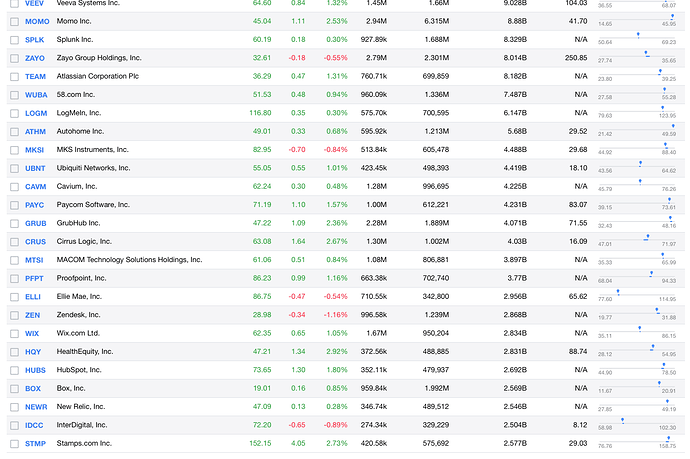Click the Ellie Mae 52-week range indicator
This screenshot has height=459, width=690.
pos(619,292)
